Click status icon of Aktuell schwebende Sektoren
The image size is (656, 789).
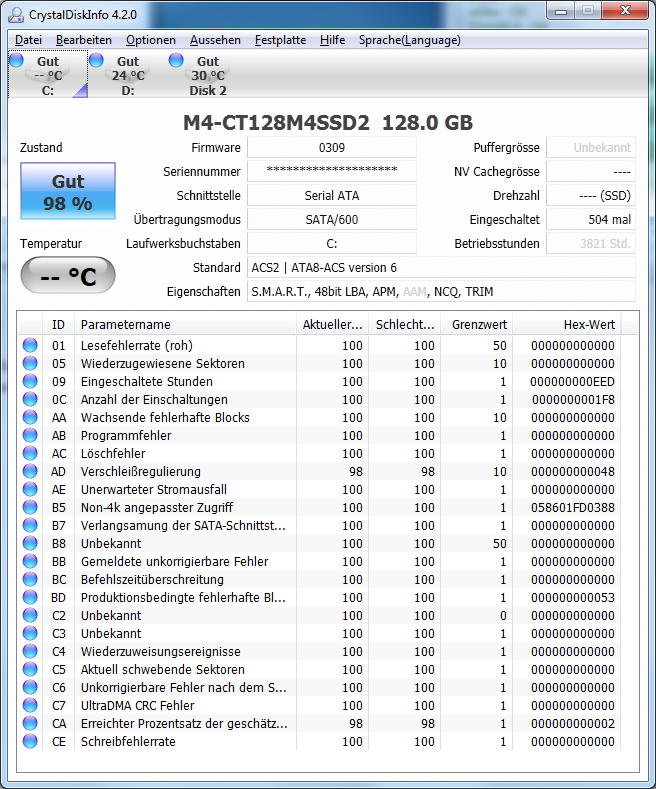[30, 669]
